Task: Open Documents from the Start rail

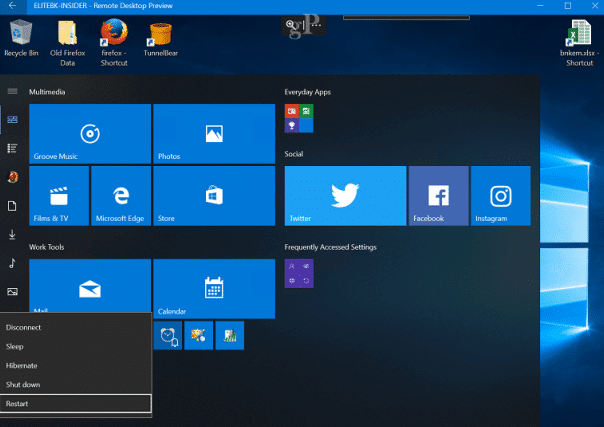Action: tap(12, 206)
